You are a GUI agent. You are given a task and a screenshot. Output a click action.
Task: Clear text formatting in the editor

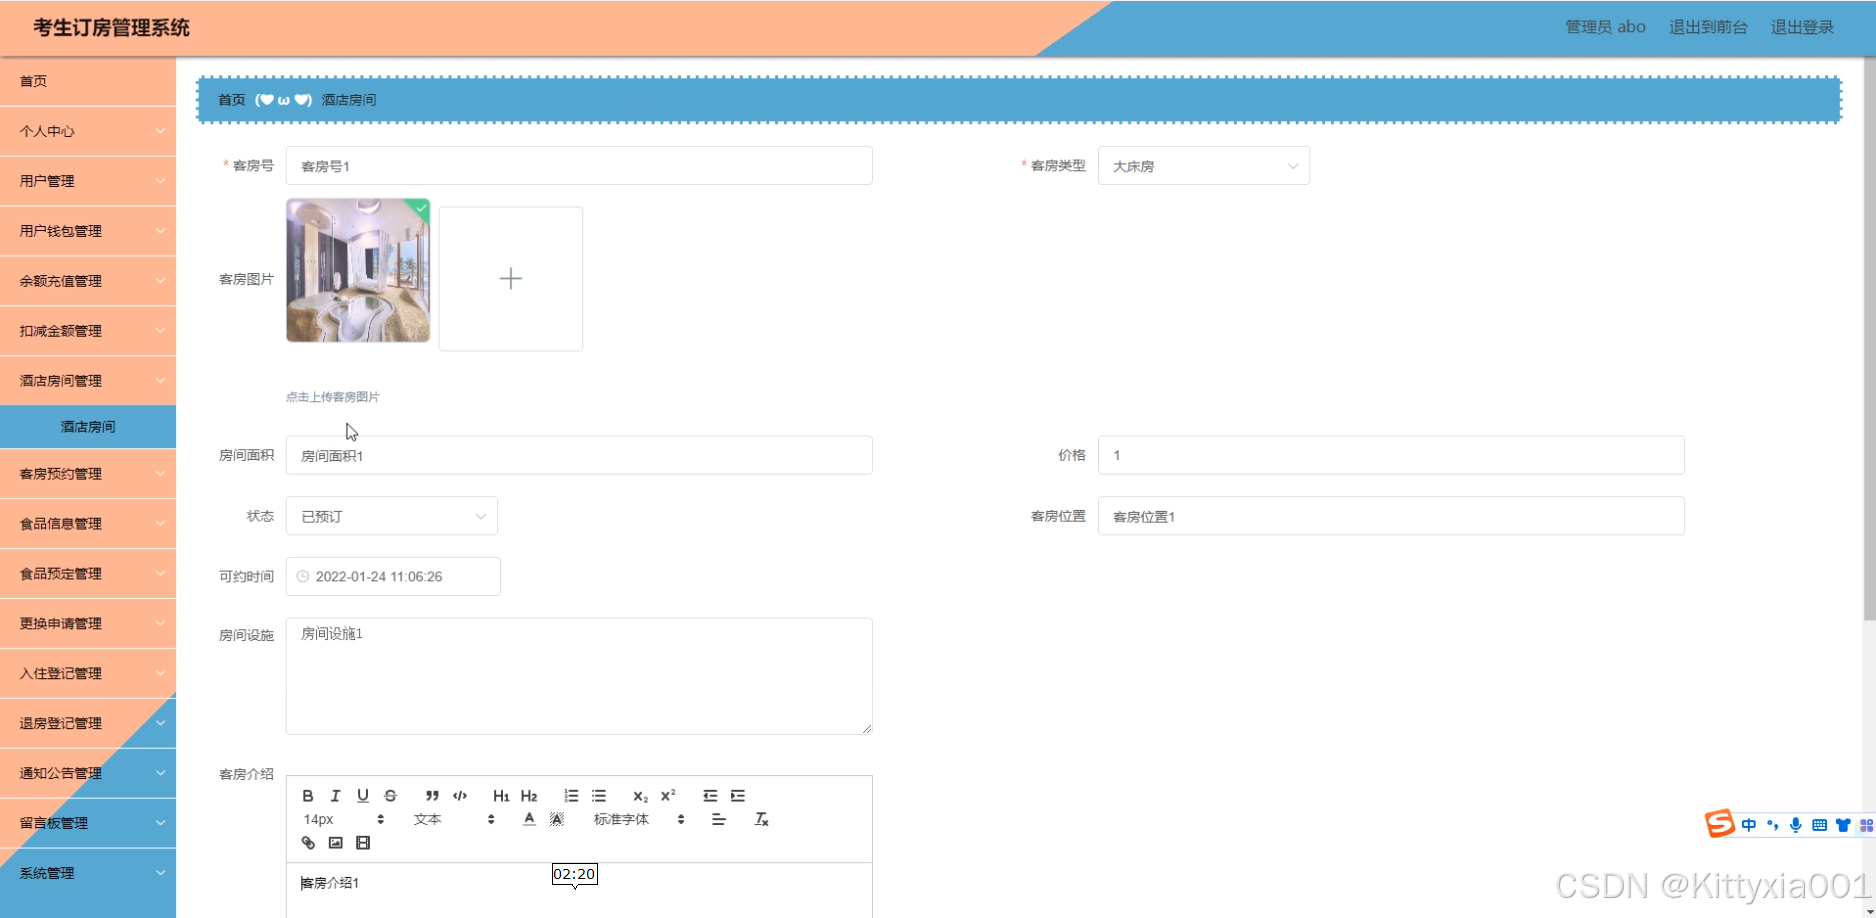761,819
